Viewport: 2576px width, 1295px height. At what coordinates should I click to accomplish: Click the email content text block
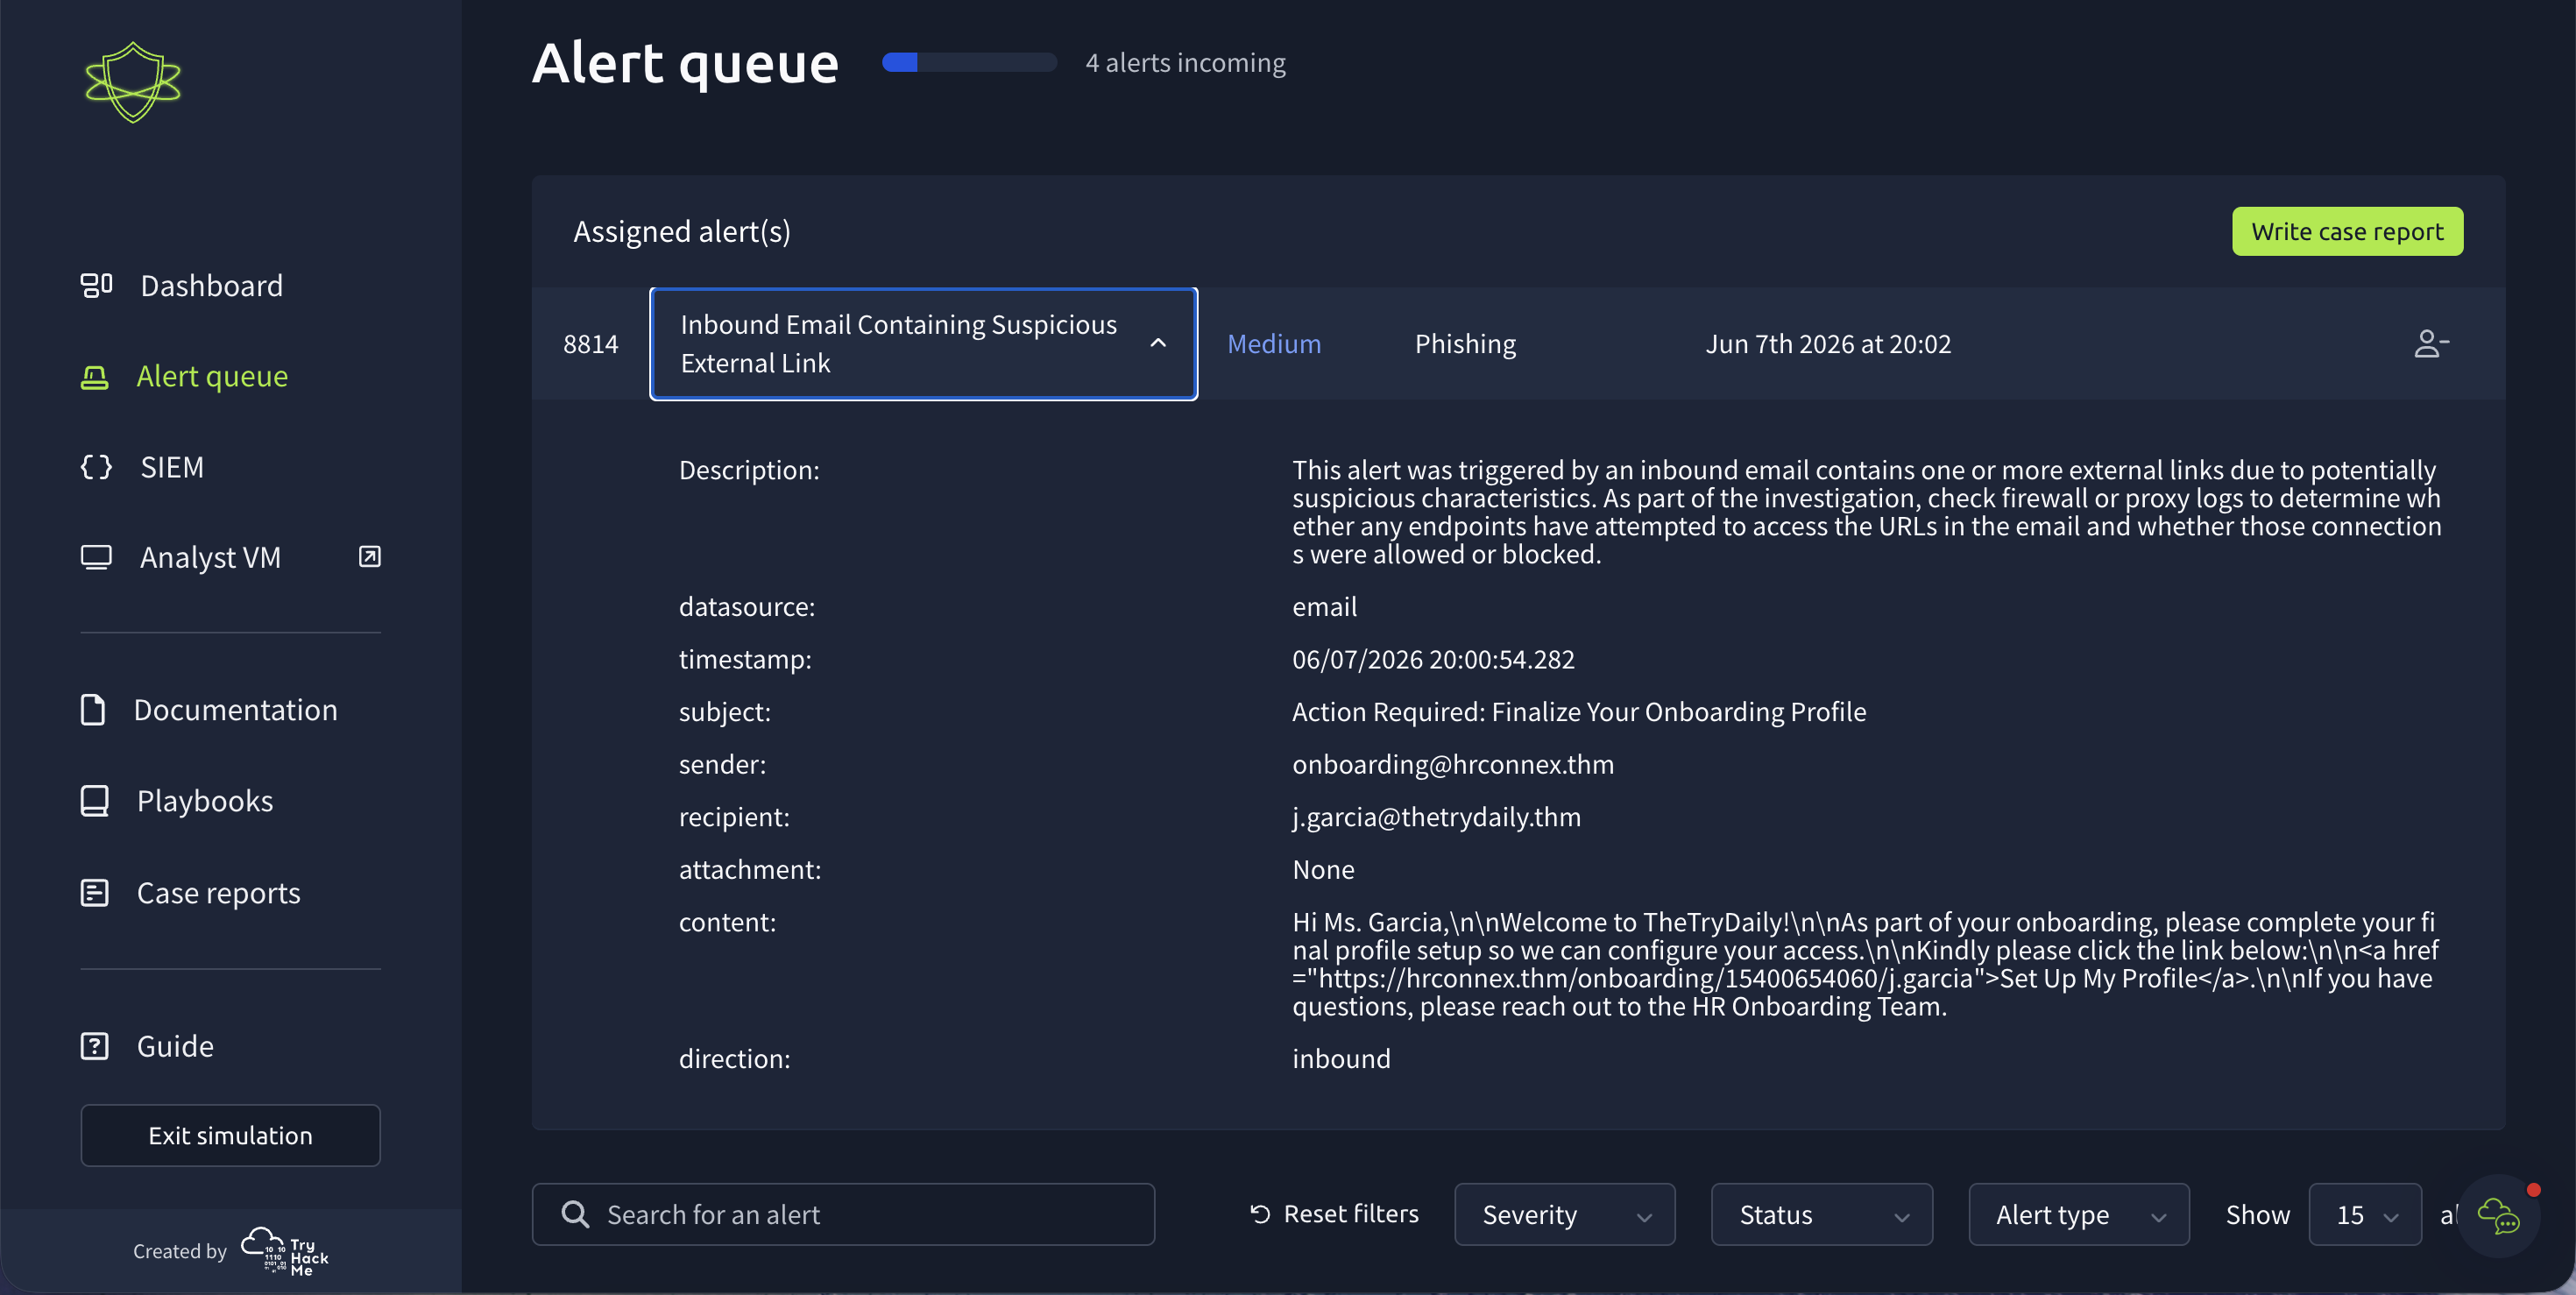tap(1865, 964)
